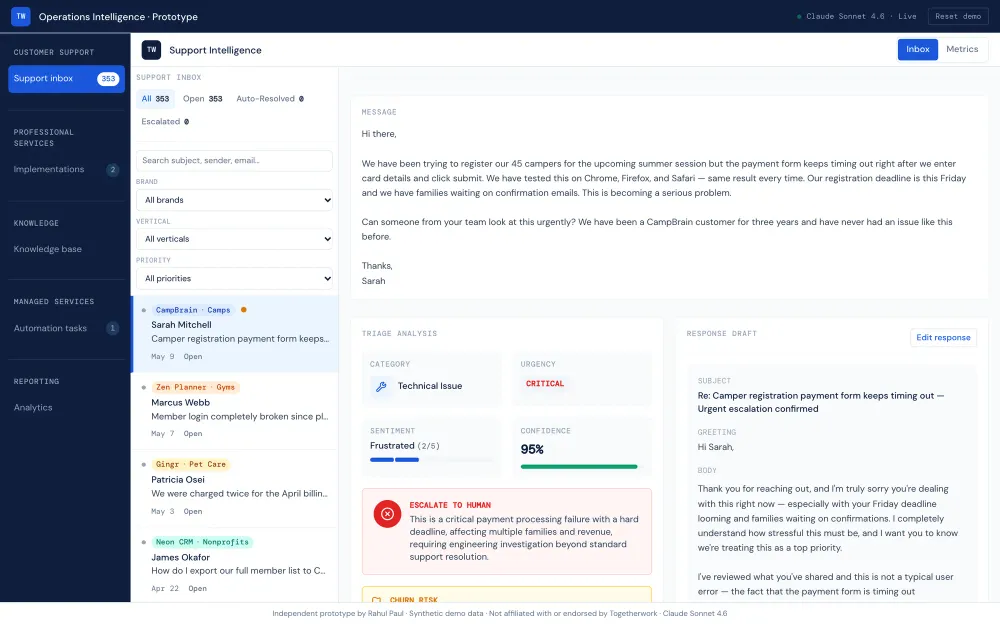1000x625 pixels.
Task: Click the 95% confidence value
Action: (x=532, y=450)
